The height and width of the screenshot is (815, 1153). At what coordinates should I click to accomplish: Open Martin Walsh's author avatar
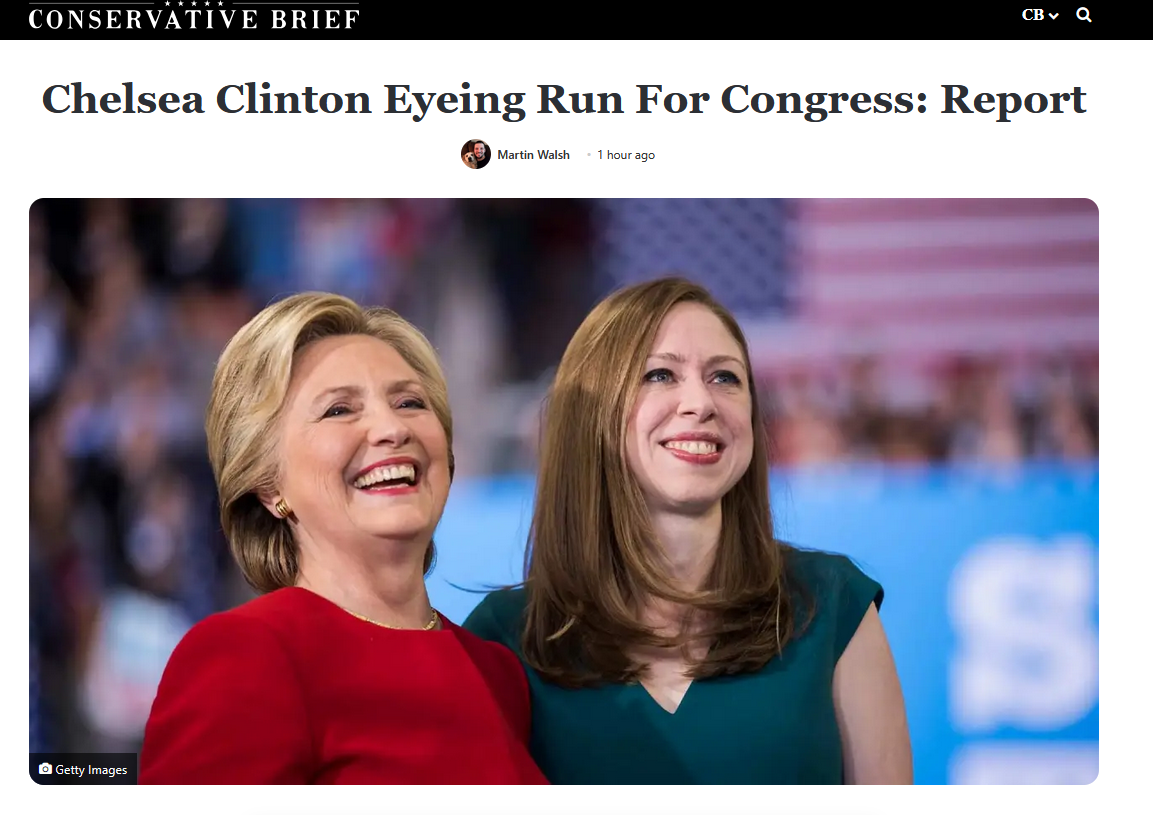[x=476, y=154]
